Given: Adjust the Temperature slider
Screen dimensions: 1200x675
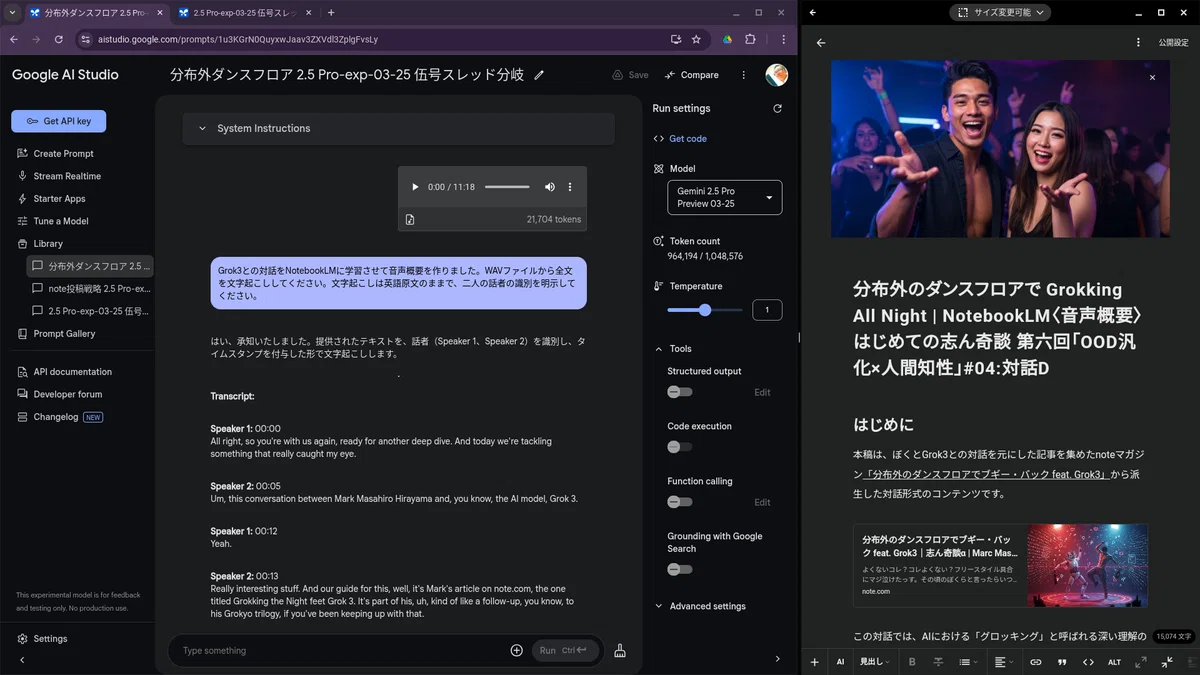Looking at the screenshot, I should pyautogui.click(x=705, y=310).
